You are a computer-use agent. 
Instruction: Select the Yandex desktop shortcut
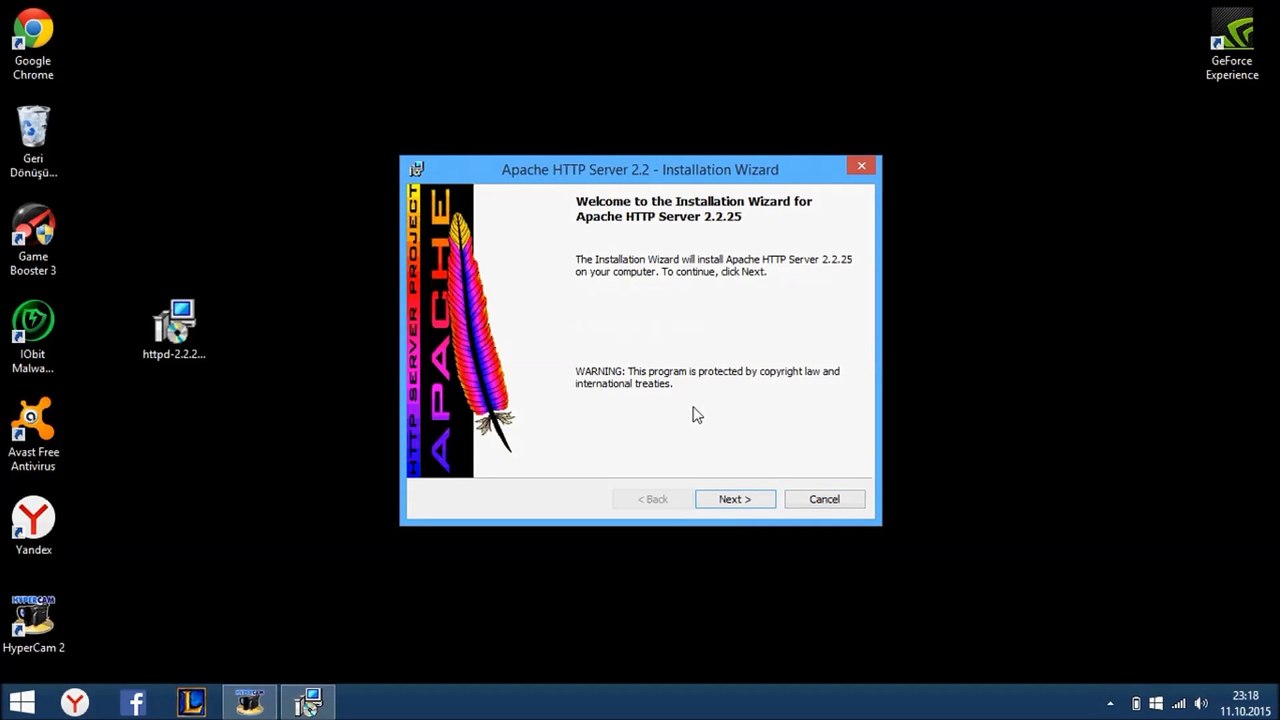(x=33, y=527)
